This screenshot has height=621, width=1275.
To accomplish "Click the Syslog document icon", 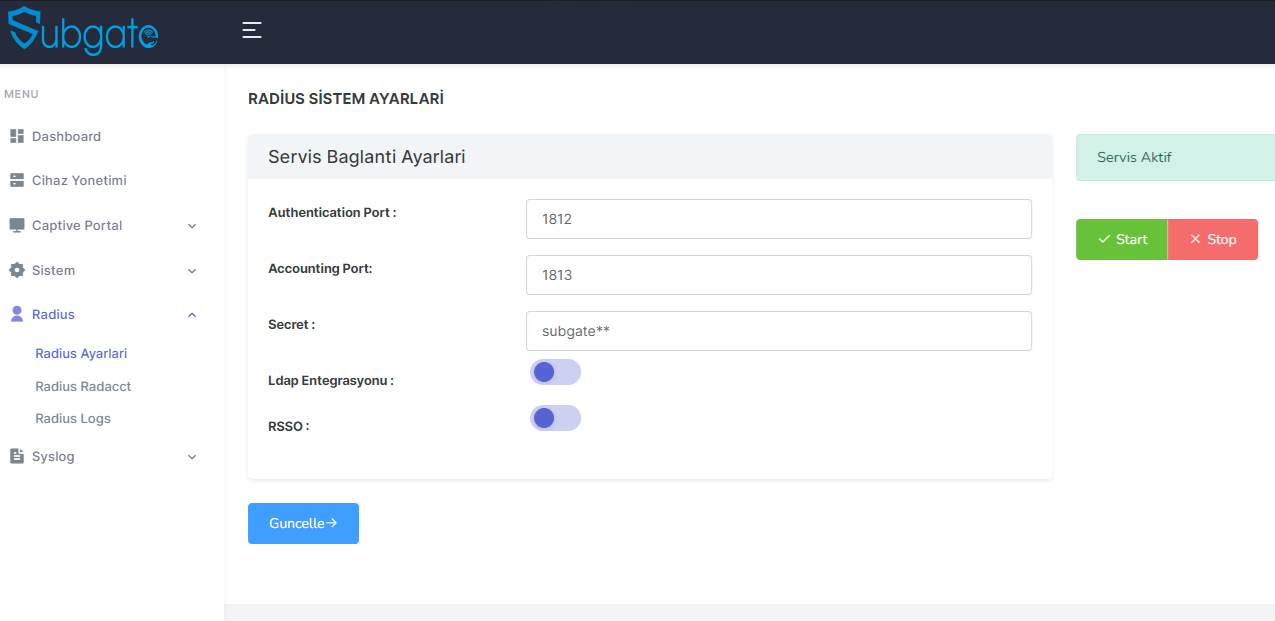I will 16,456.
